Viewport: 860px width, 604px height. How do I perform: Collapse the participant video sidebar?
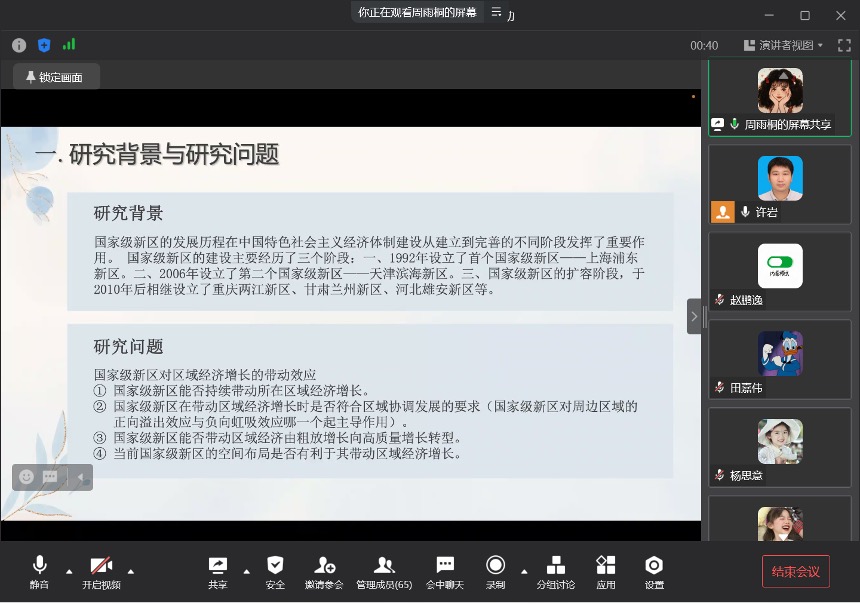[694, 316]
